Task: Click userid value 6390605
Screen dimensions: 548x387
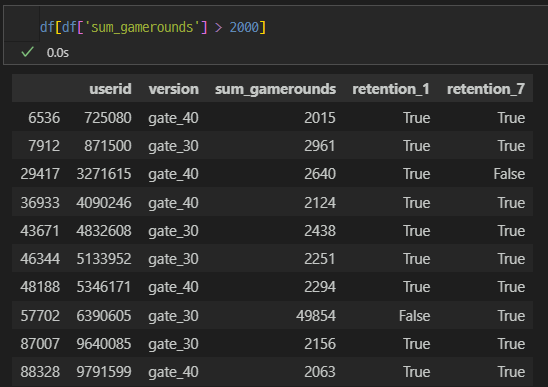Action: pyautogui.click(x=104, y=316)
